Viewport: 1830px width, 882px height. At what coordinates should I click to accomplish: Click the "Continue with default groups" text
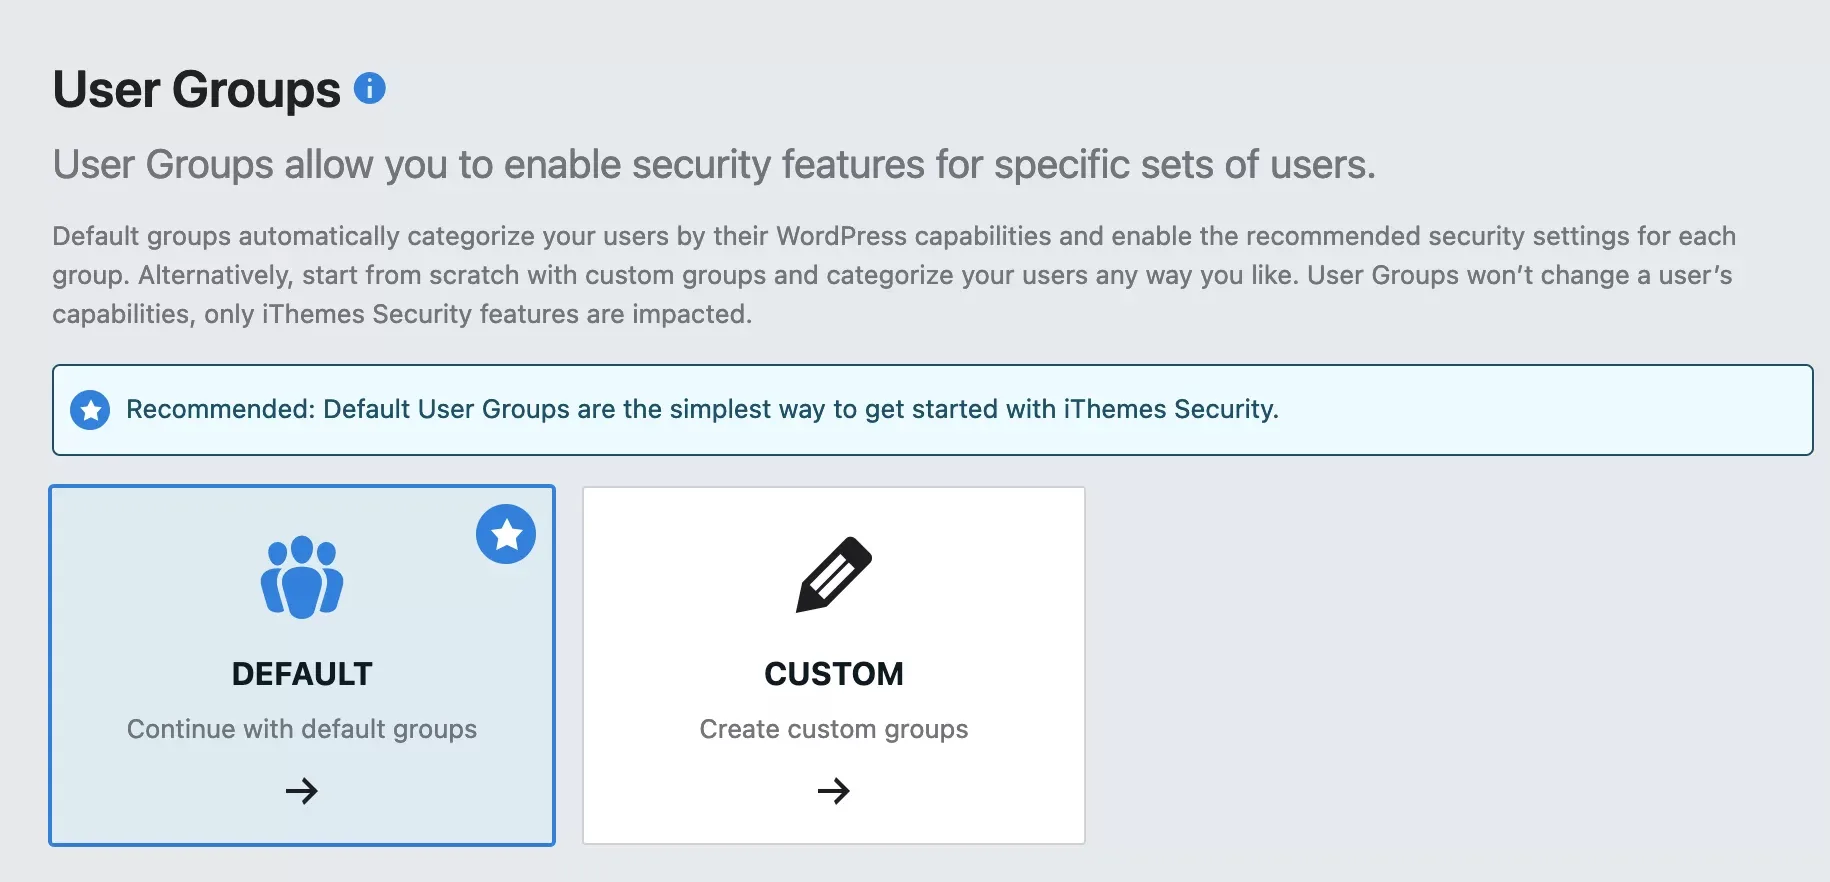(x=302, y=730)
